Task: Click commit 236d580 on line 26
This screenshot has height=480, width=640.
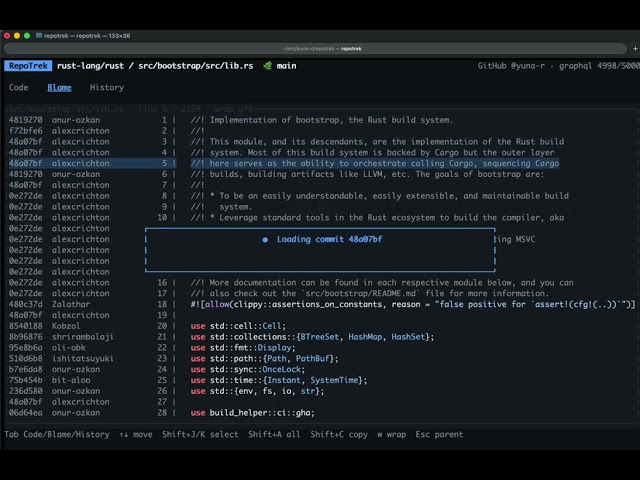Action: 25,391
